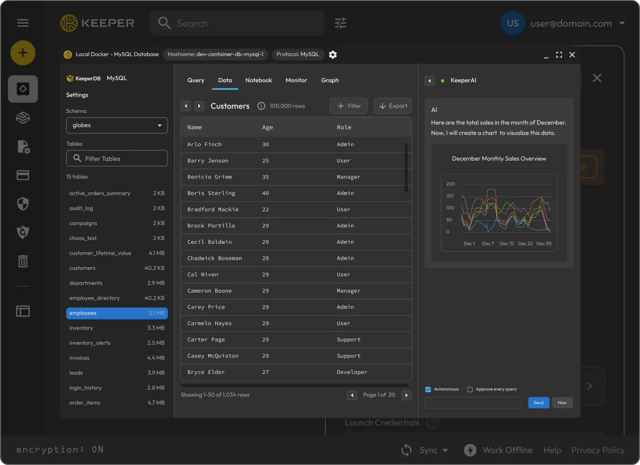Select the active_orders_summary table
The height and width of the screenshot is (465, 640).
coord(117,193)
